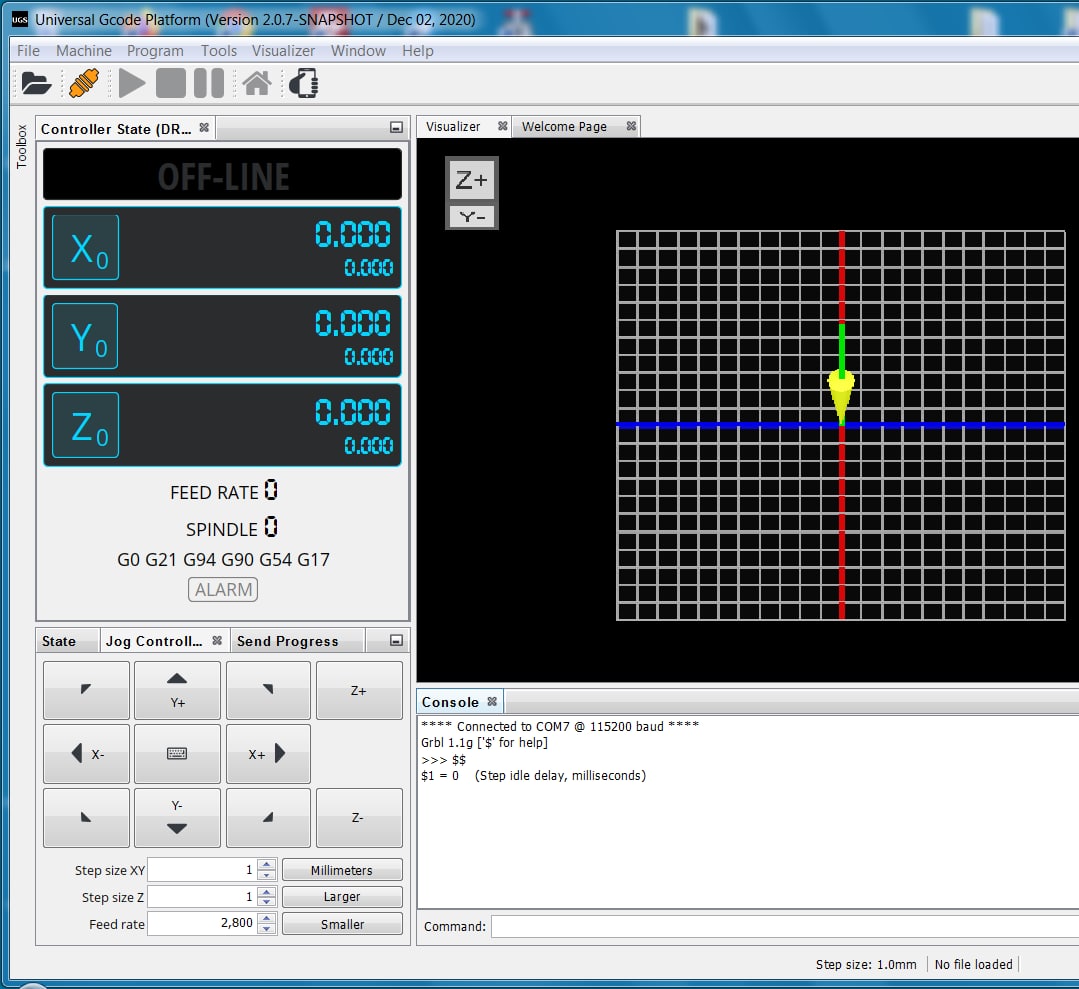Close the Welcome Page tab
Screen dimensions: 1079x989
point(631,126)
